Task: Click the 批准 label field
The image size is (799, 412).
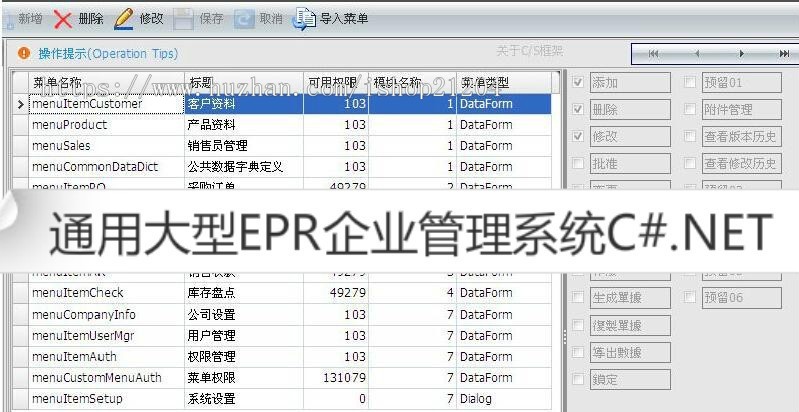Action: [630, 163]
